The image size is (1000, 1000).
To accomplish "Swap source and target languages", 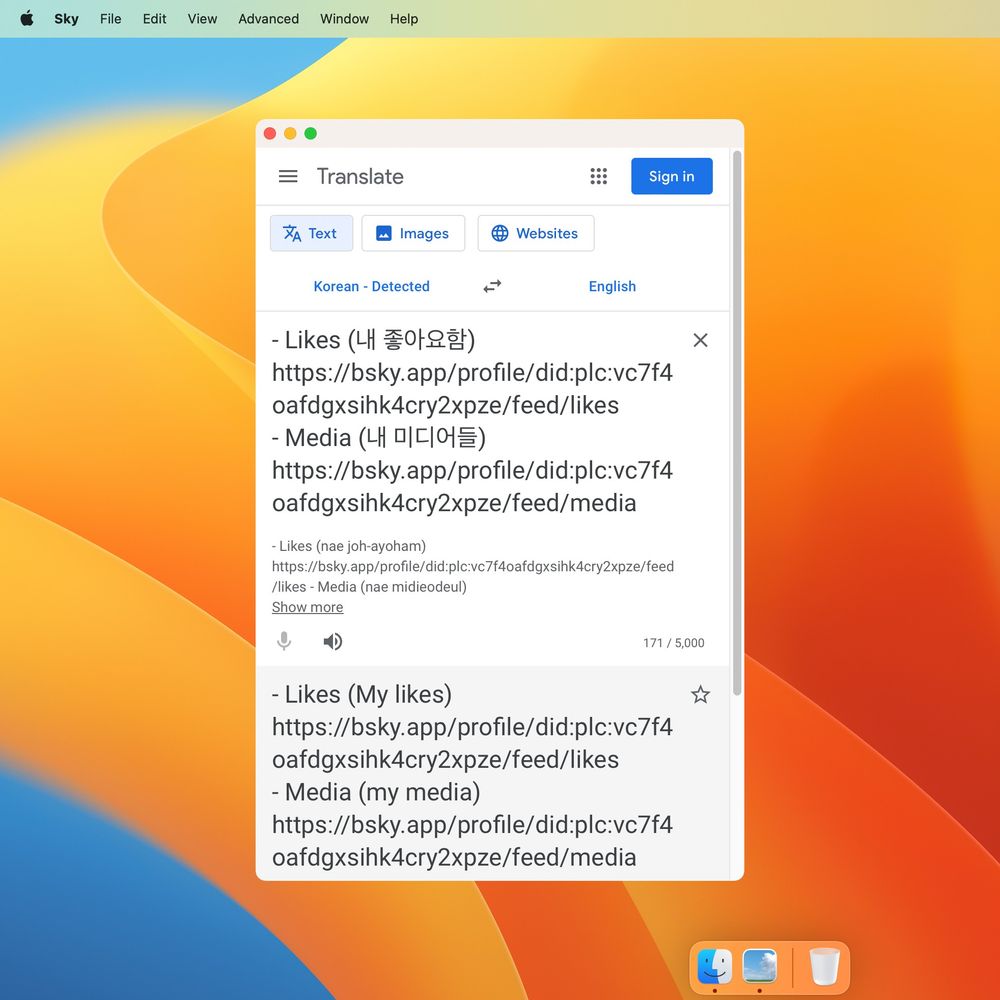I will 492,286.
